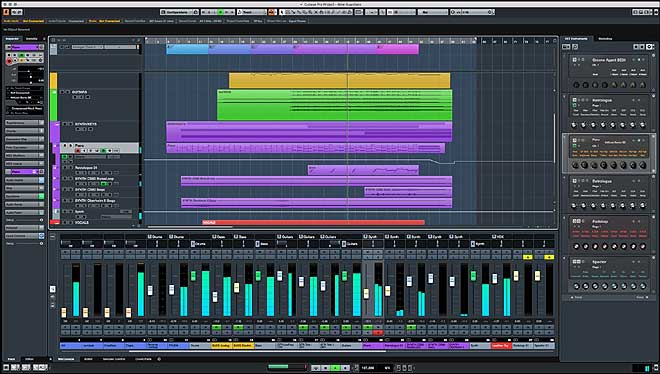The height and width of the screenshot is (374, 660).
Task: Open the Synth output routing dropdown in mixer
Action: tap(372, 237)
